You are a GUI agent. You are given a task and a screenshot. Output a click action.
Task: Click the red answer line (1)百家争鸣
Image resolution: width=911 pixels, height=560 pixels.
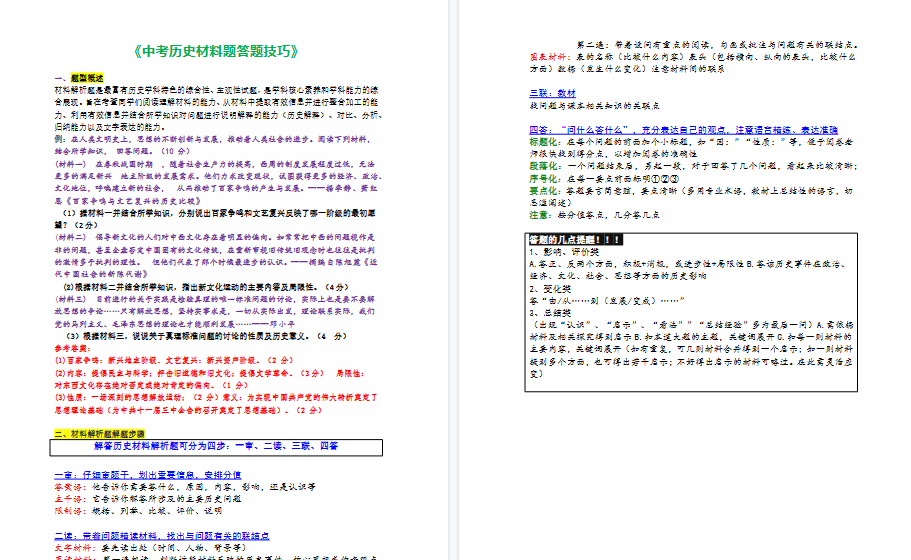pos(174,361)
